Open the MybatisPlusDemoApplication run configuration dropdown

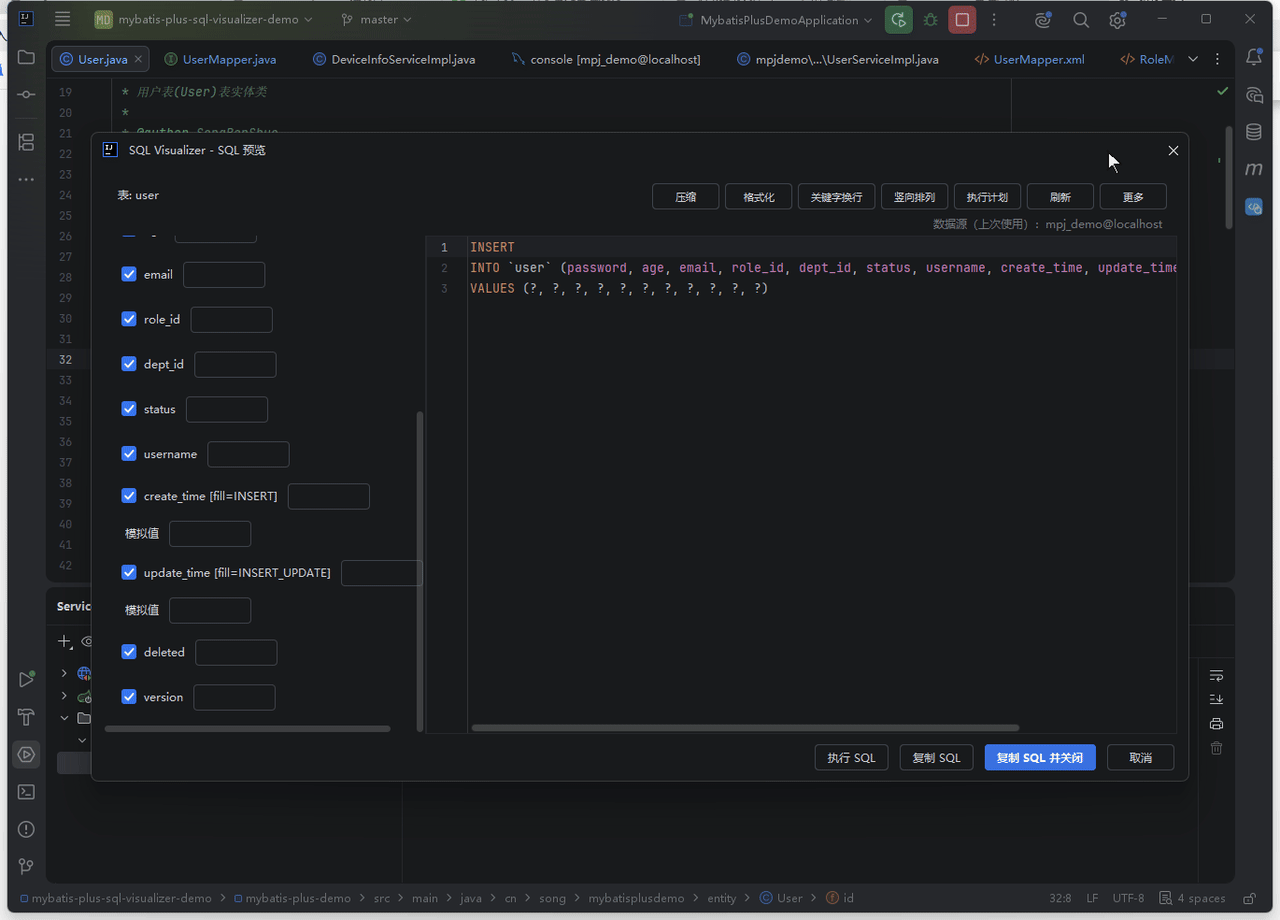coord(775,19)
